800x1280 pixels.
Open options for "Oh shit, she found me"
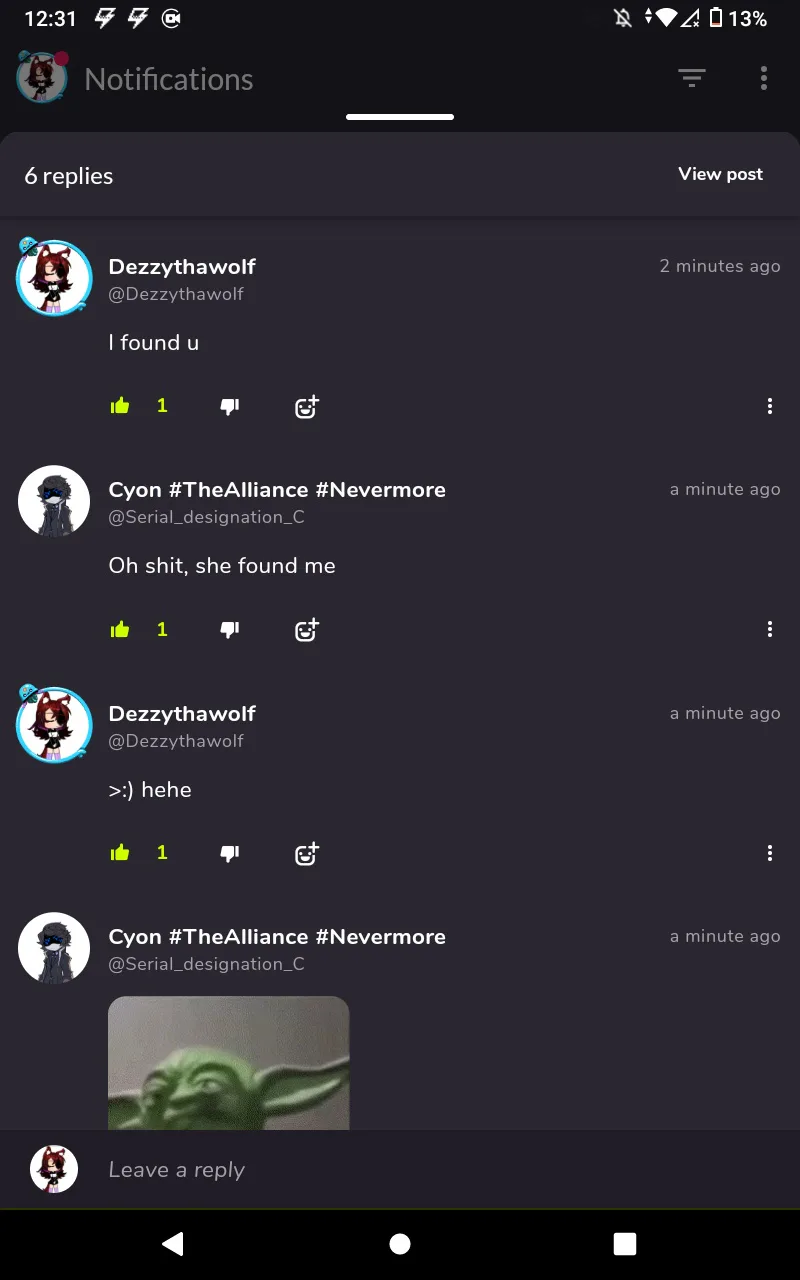[x=769, y=629]
